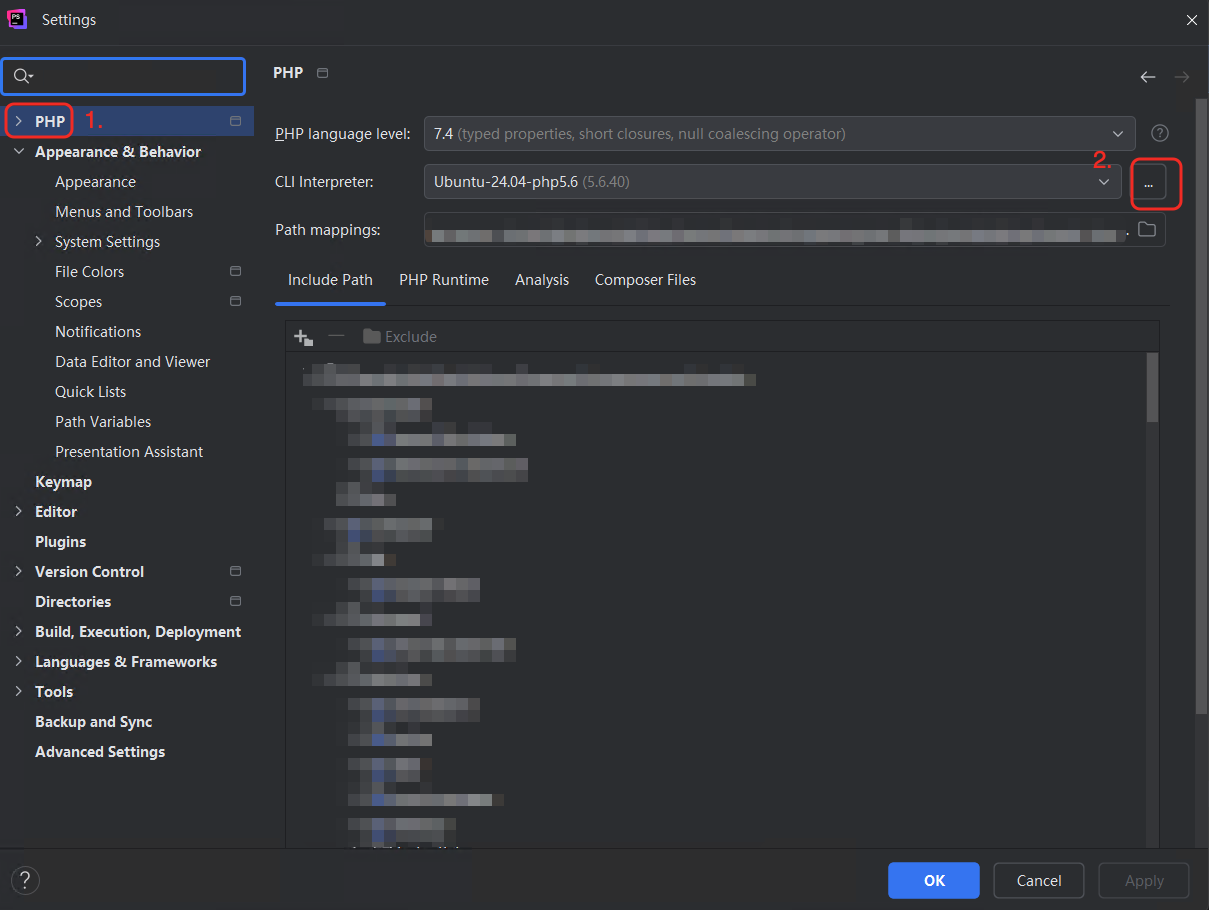Switch to the Analysis tab
The width and height of the screenshot is (1209, 910).
[542, 280]
